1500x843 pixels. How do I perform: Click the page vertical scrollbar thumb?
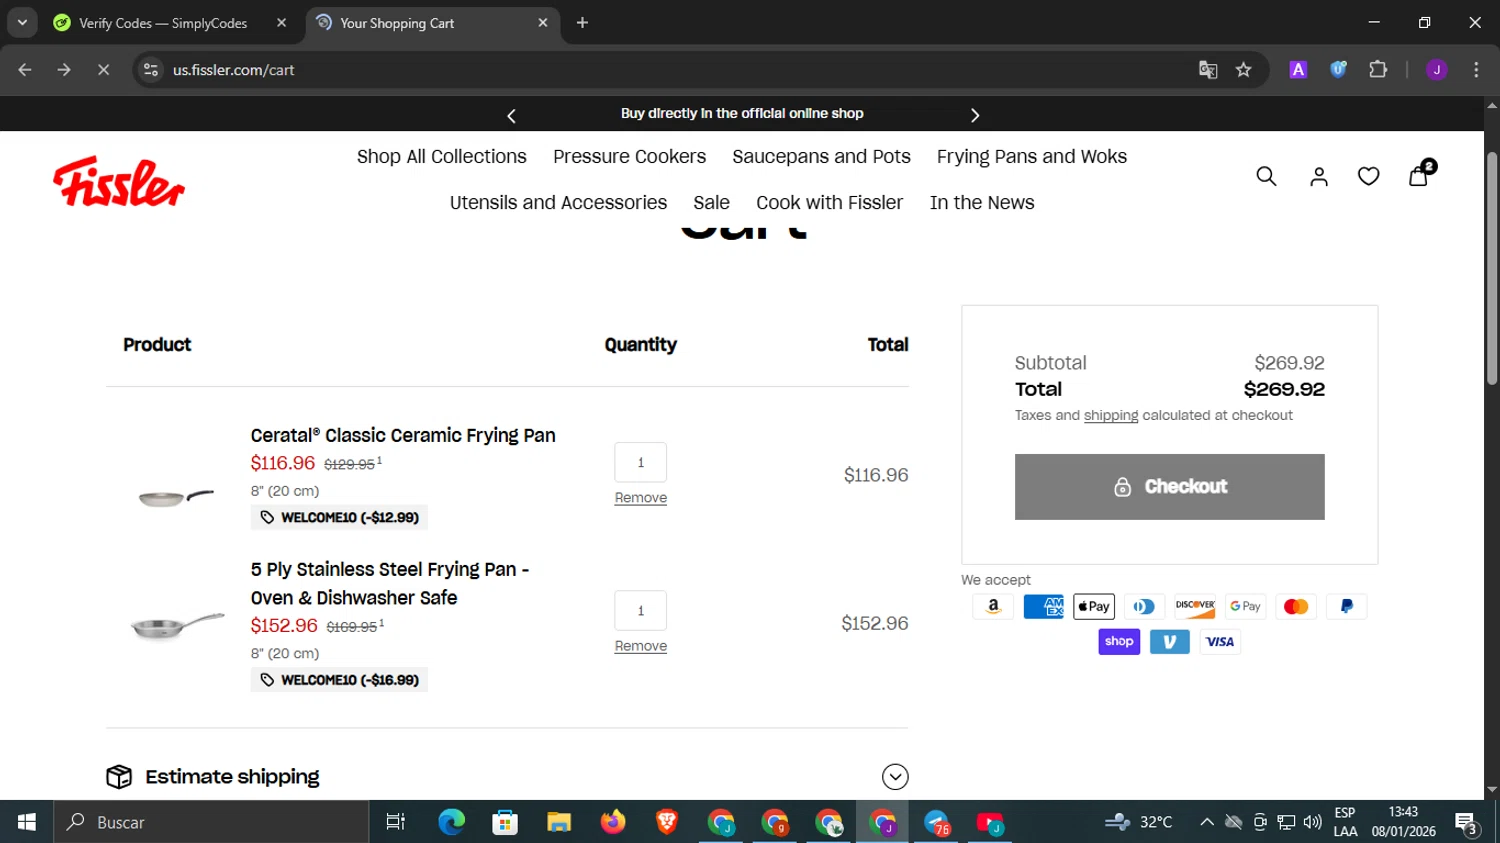point(1492,268)
